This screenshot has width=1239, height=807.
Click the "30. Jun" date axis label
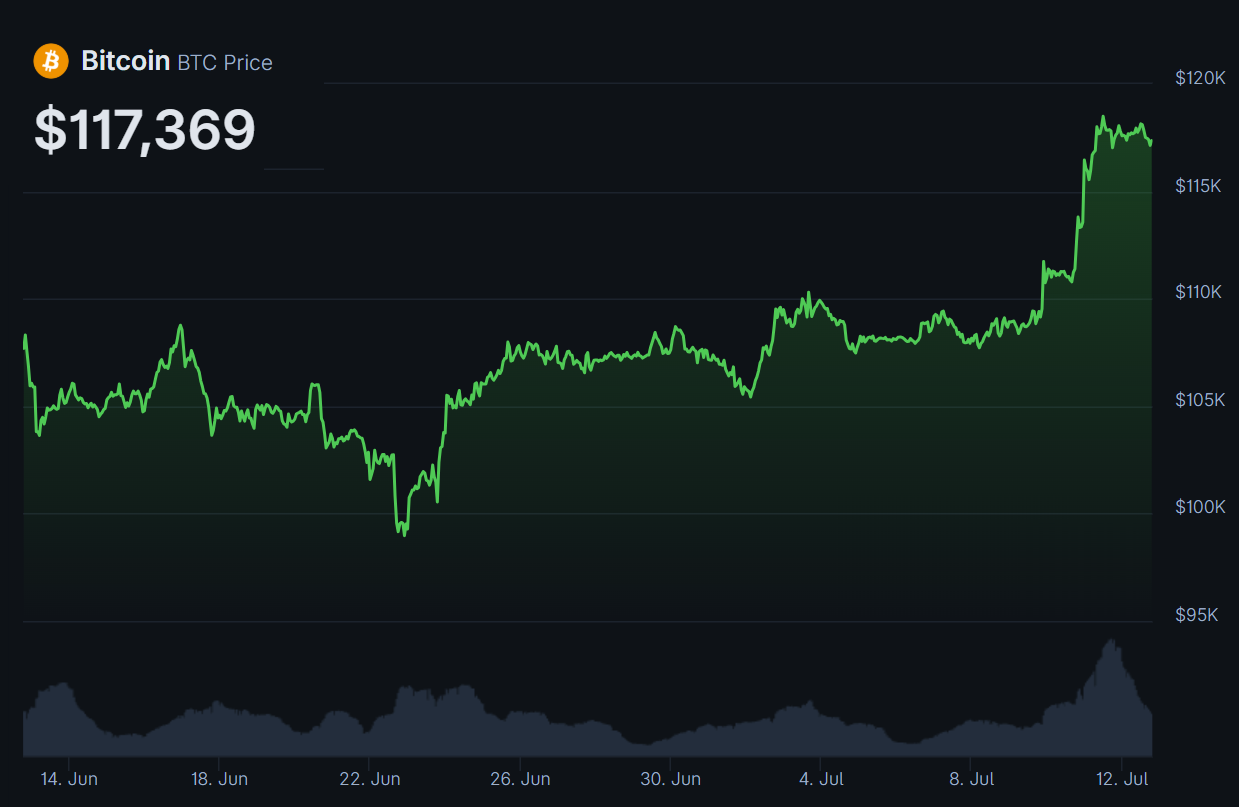(x=670, y=778)
